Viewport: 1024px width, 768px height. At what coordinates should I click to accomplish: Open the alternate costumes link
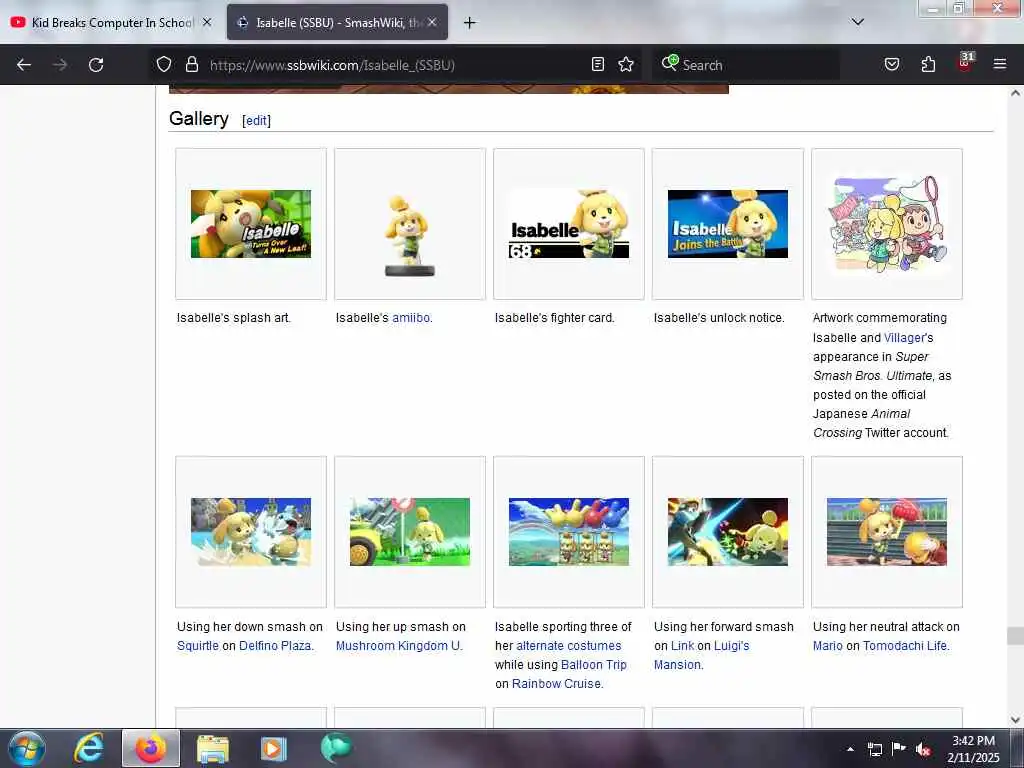tap(569, 646)
